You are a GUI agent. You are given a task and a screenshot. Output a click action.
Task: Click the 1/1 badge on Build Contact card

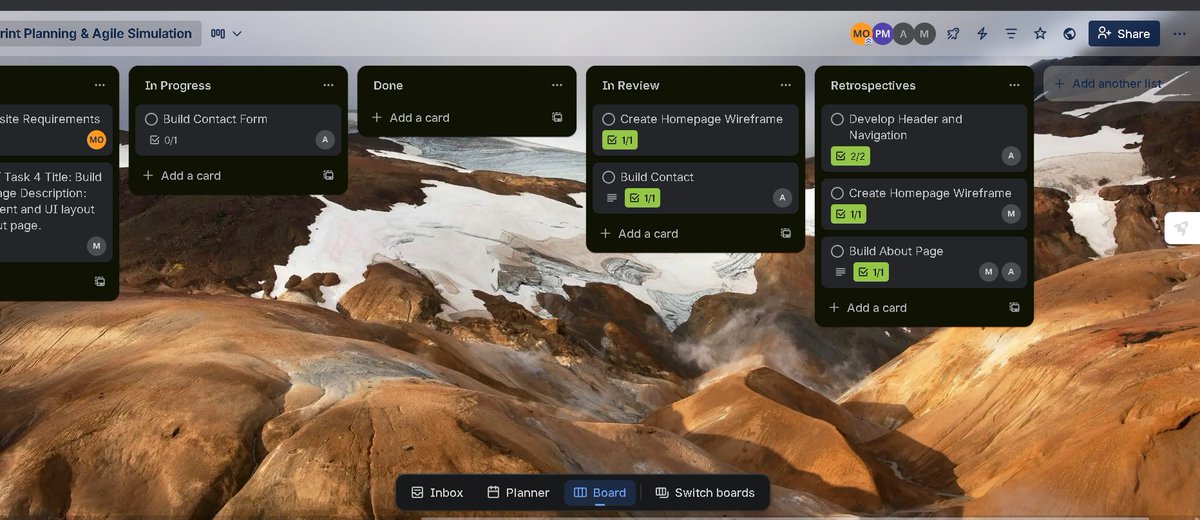(642, 198)
